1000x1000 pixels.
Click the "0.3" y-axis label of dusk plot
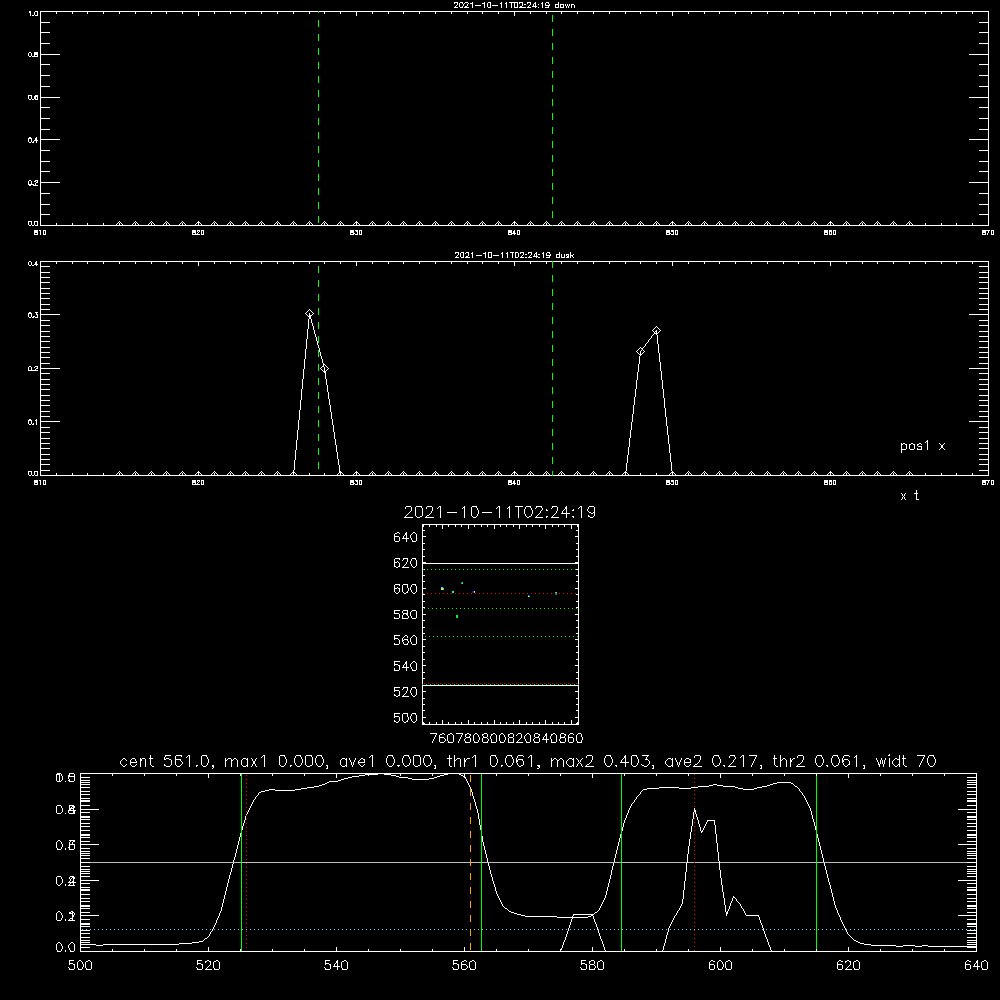[33, 315]
